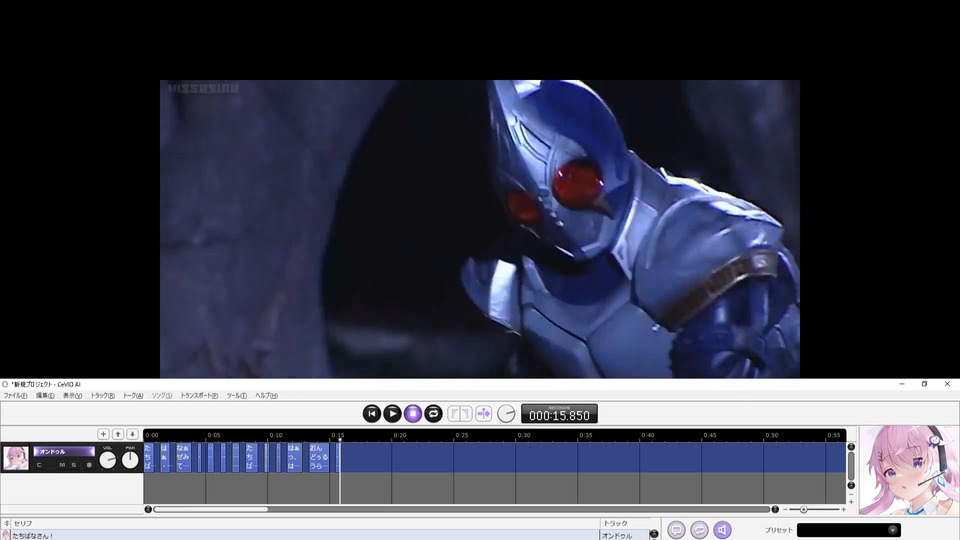Click the gear icon on オンドゥル track
Image resolution: width=960 pixels, height=540 pixels.
89,465
